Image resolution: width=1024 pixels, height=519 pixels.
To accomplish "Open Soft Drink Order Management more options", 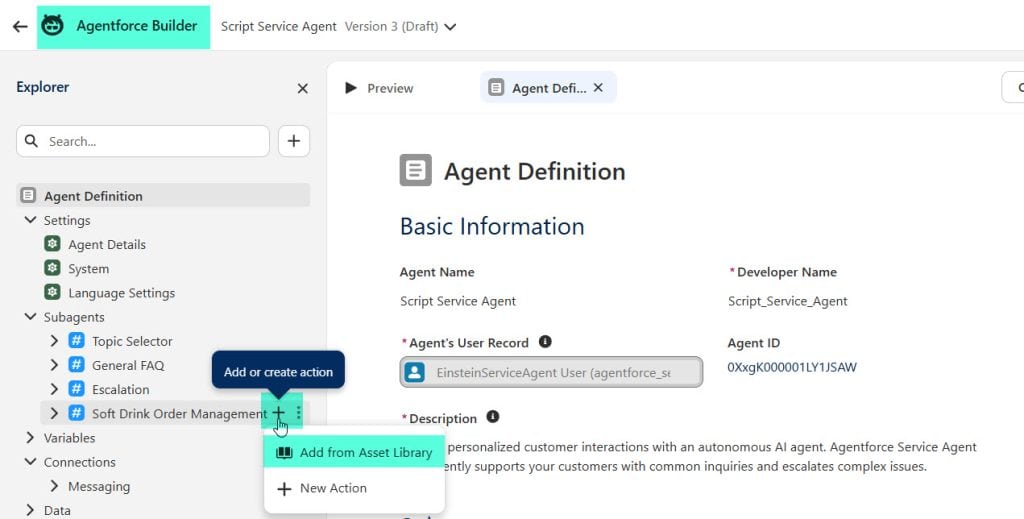I will 298,413.
